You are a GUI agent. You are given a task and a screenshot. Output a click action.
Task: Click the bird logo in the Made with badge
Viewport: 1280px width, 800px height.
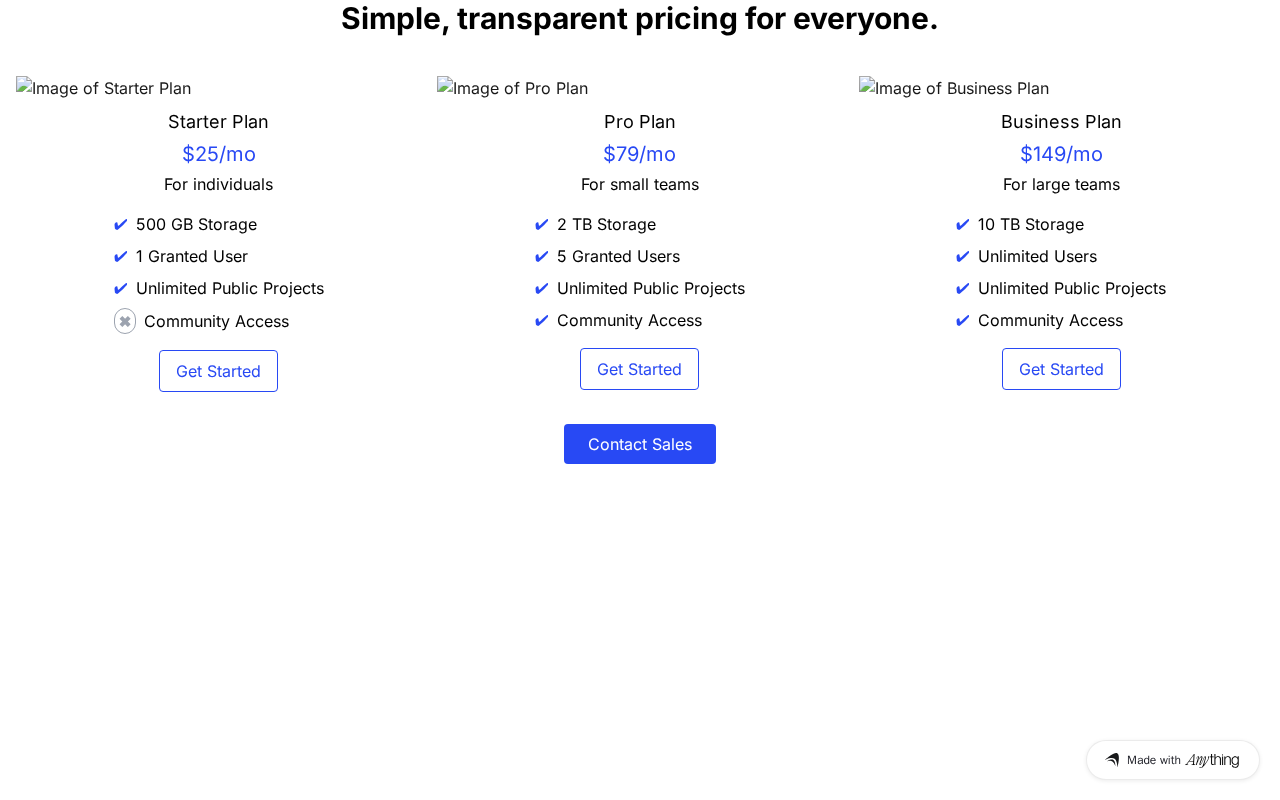point(1112,760)
